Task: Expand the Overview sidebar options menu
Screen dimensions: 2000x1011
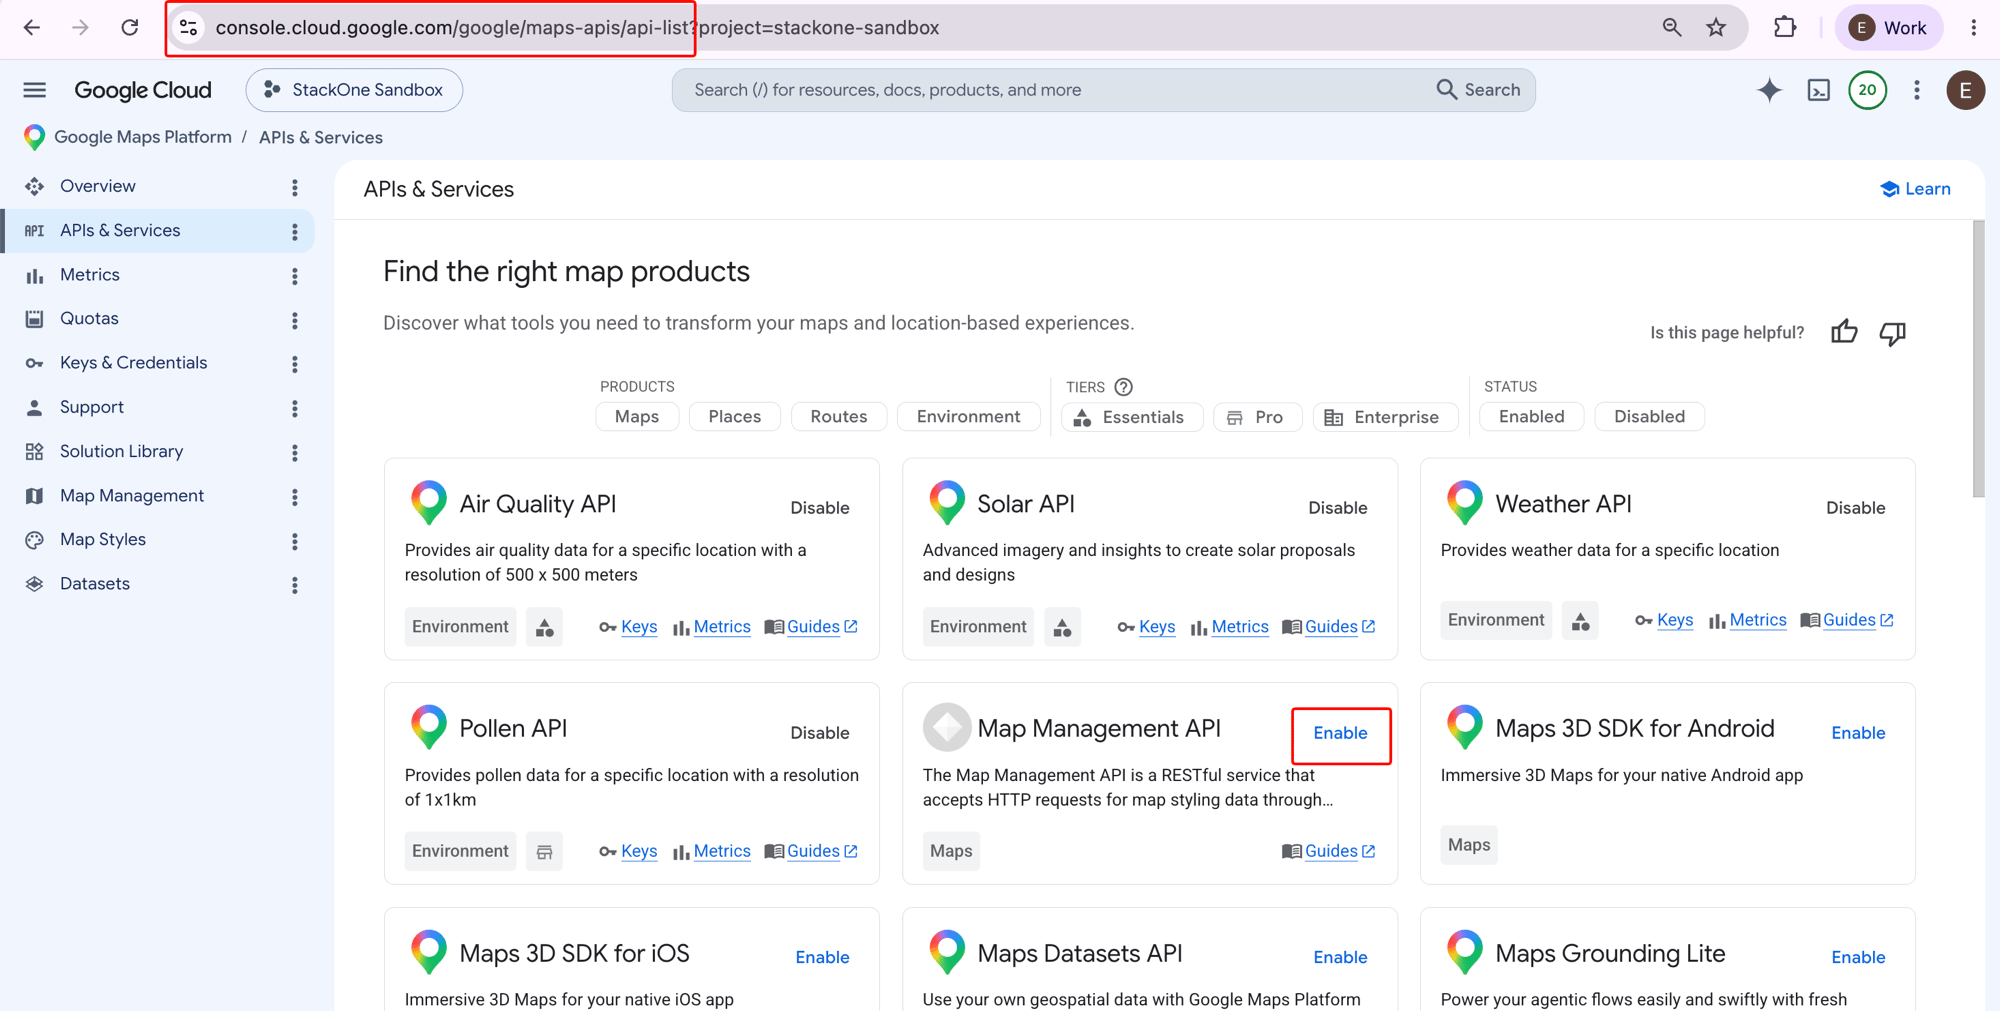Action: click(x=295, y=187)
